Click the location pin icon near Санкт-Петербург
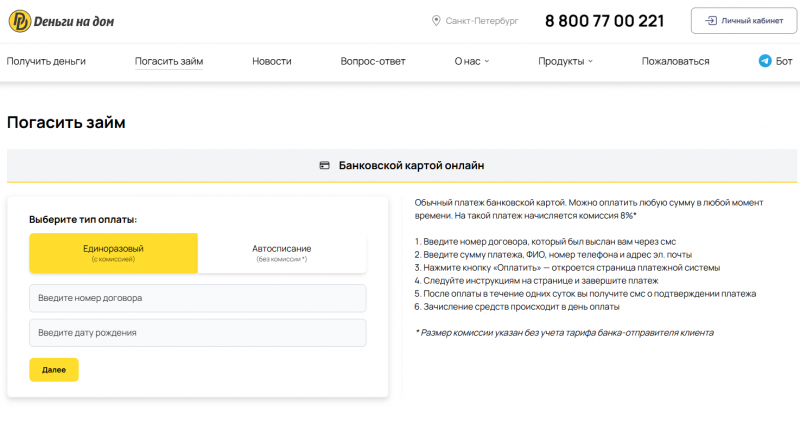 tap(436, 21)
